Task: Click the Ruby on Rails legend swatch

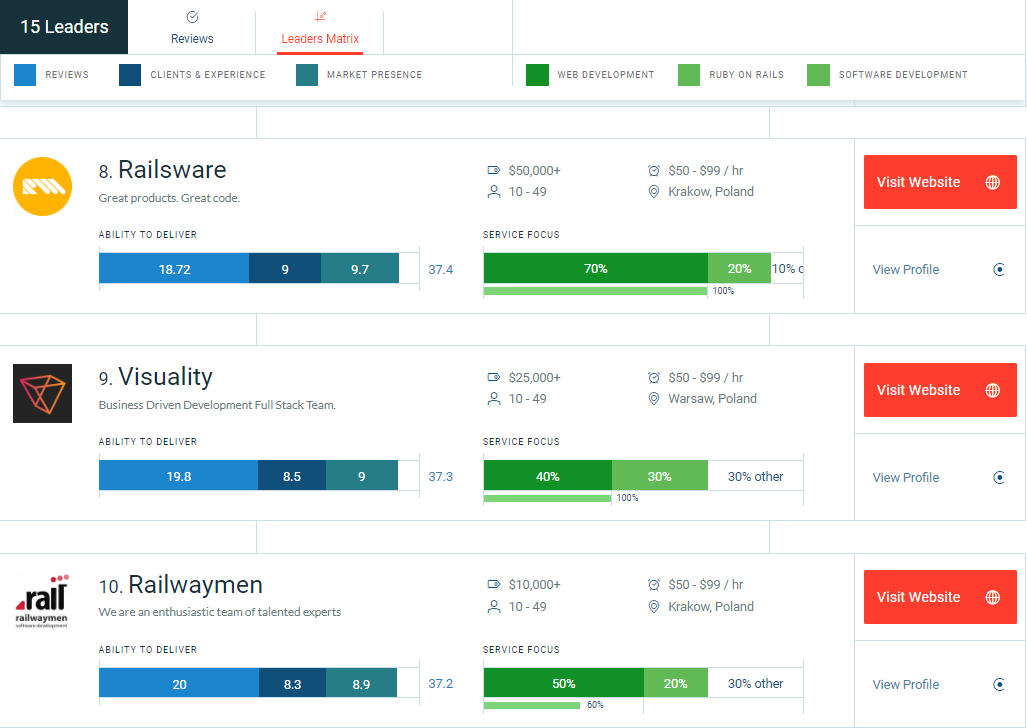Action: click(689, 75)
